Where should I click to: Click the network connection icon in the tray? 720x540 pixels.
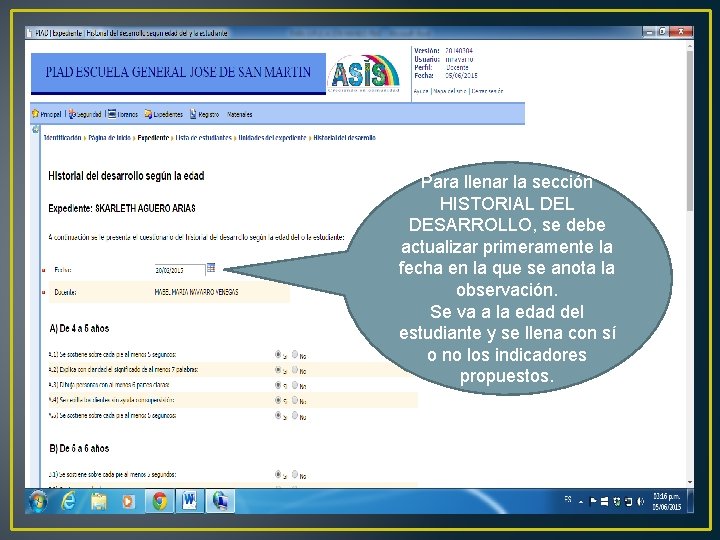click(629, 502)
